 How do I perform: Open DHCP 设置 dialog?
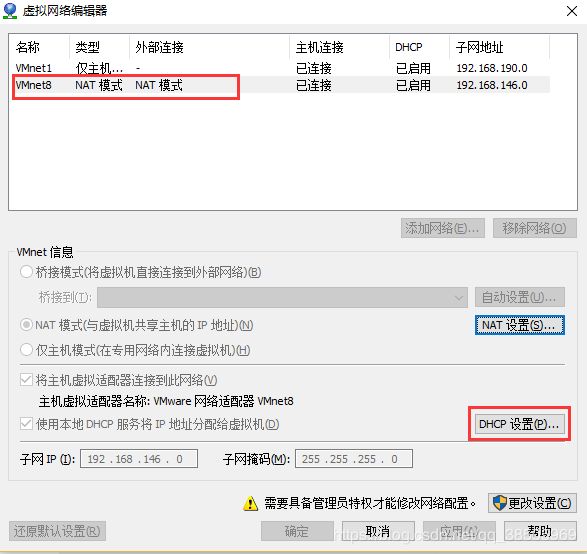520,424
